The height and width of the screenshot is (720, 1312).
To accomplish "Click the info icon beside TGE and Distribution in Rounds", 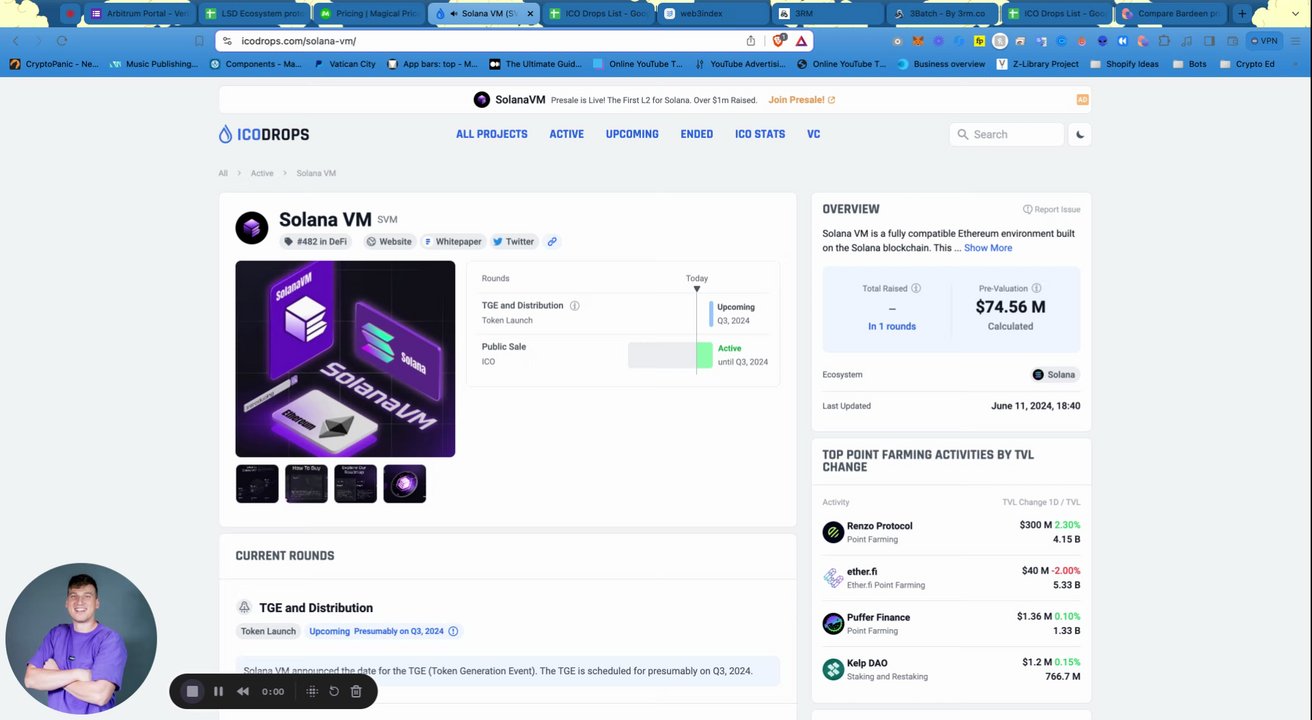I will (574, 306).
